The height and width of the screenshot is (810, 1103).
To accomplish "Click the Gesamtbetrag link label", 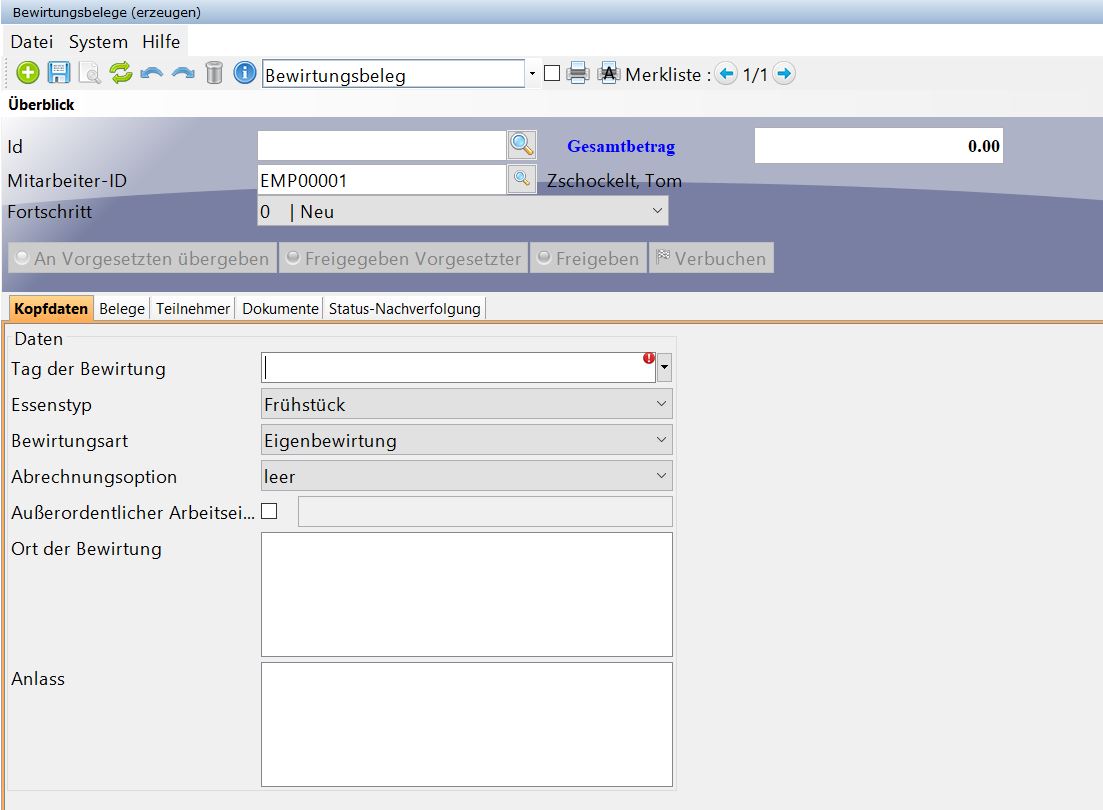I will [x=621, y=147].
